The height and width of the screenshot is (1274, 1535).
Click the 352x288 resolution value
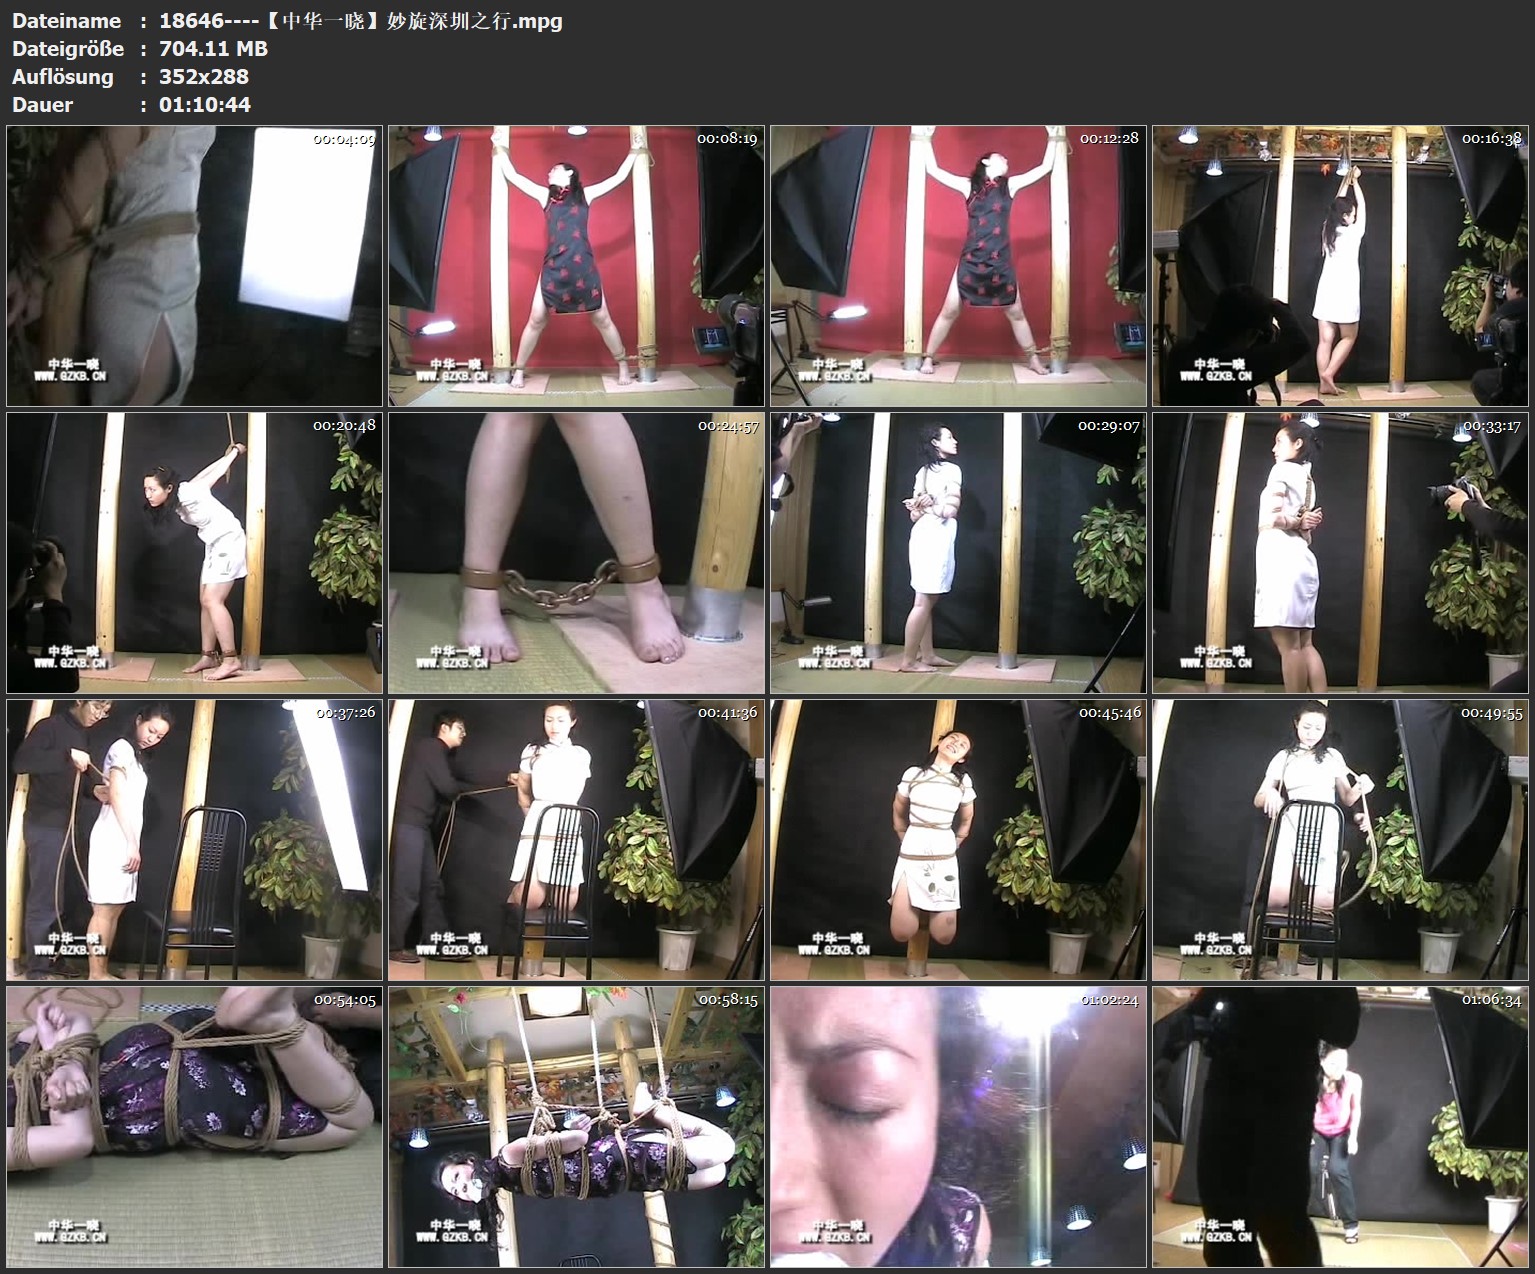click(x=204, y=77)
